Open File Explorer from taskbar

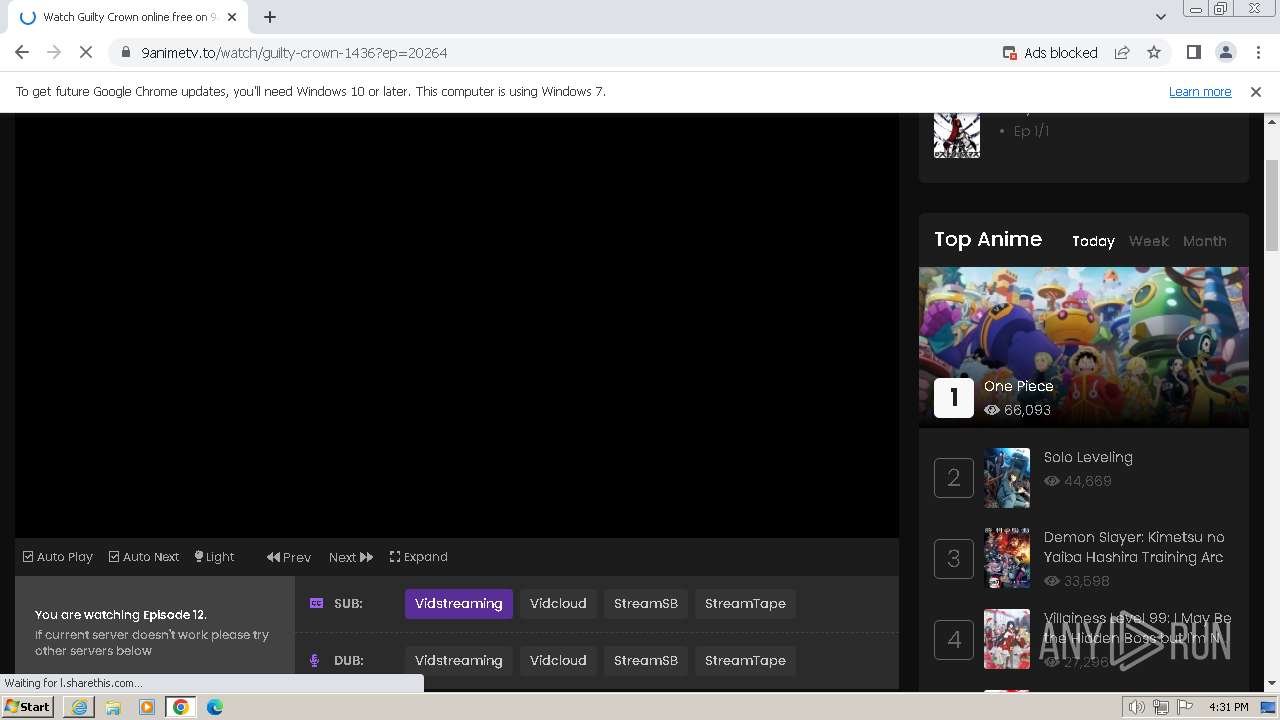(113, 707)
